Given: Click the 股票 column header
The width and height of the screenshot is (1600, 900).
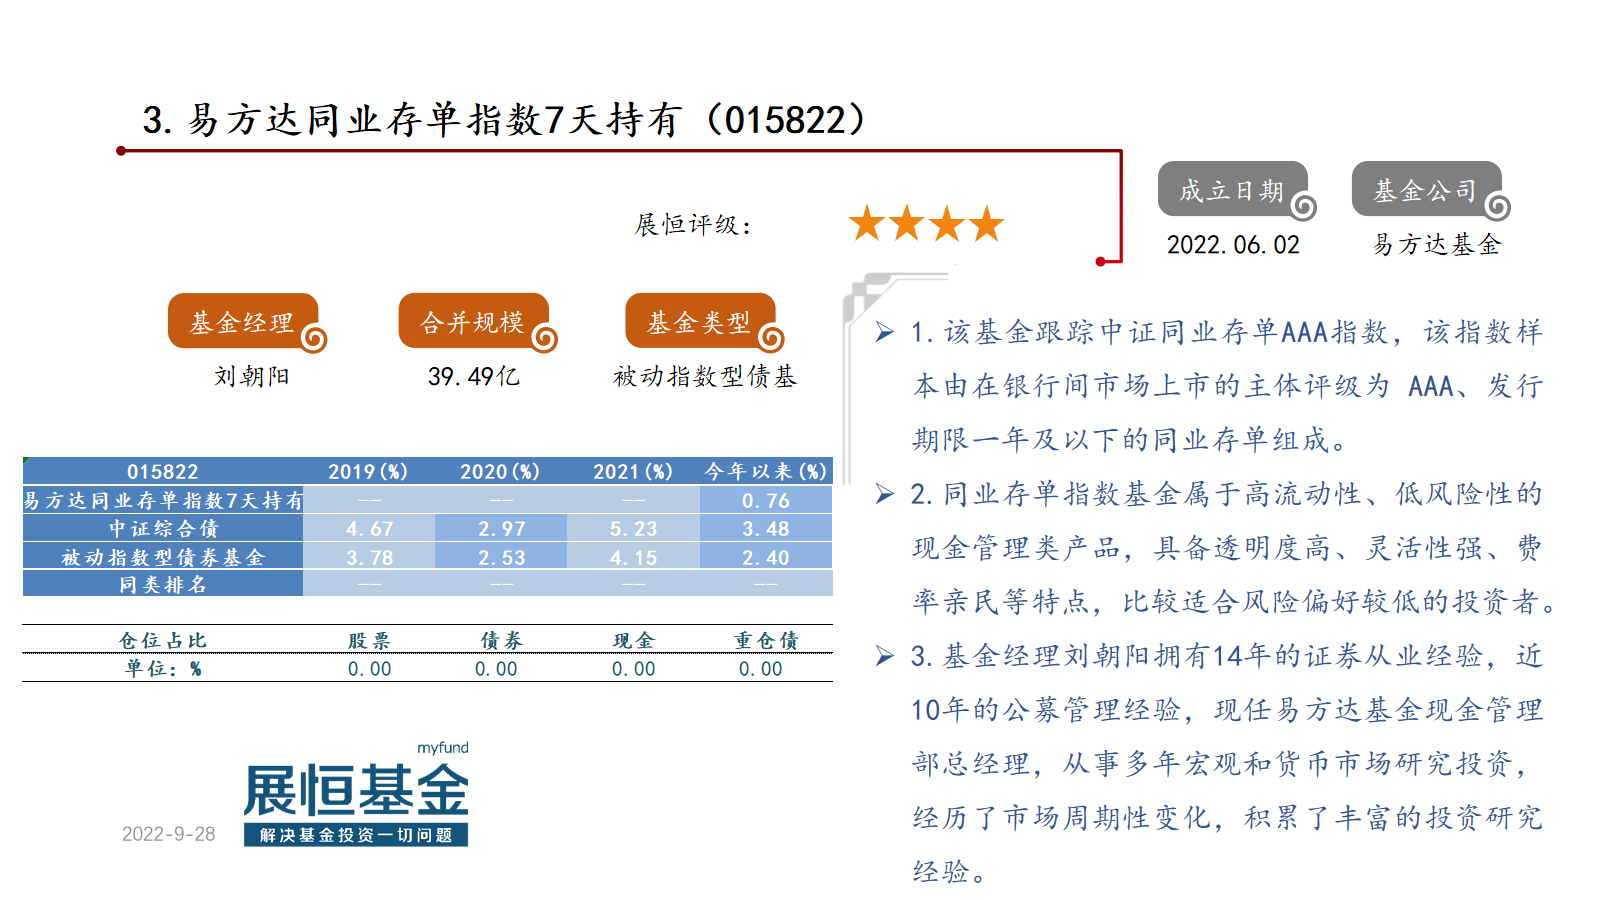Looking at the screenshot, I should tap(369, 640).
